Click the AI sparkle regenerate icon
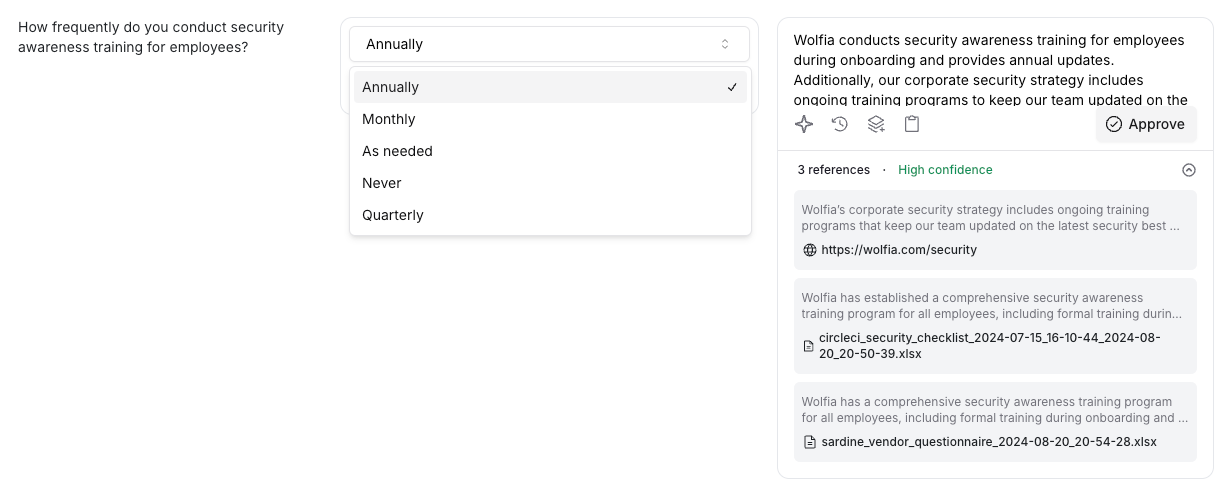The width and height of the screenshot is (1232, 494). coord(804,124)
